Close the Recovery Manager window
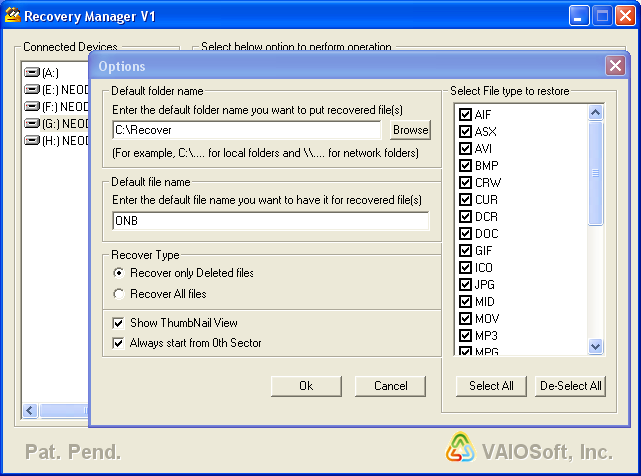This screenshot has height=476, width=641. tap(625, 16)
